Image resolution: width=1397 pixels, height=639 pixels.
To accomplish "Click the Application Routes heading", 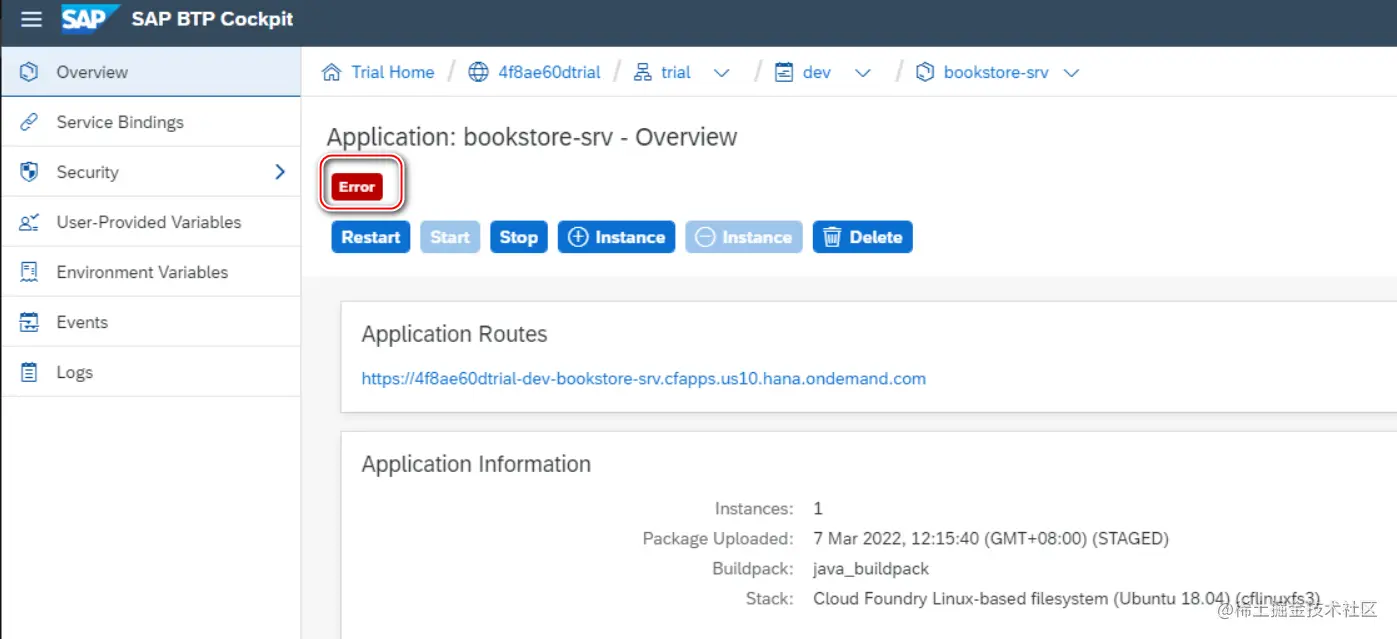I will (x=455, y=334).
